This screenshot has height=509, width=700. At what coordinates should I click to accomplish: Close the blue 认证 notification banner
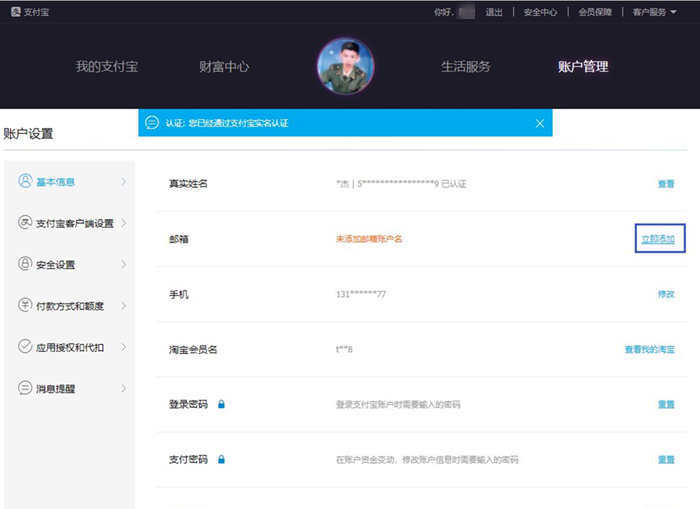(540, 123)
